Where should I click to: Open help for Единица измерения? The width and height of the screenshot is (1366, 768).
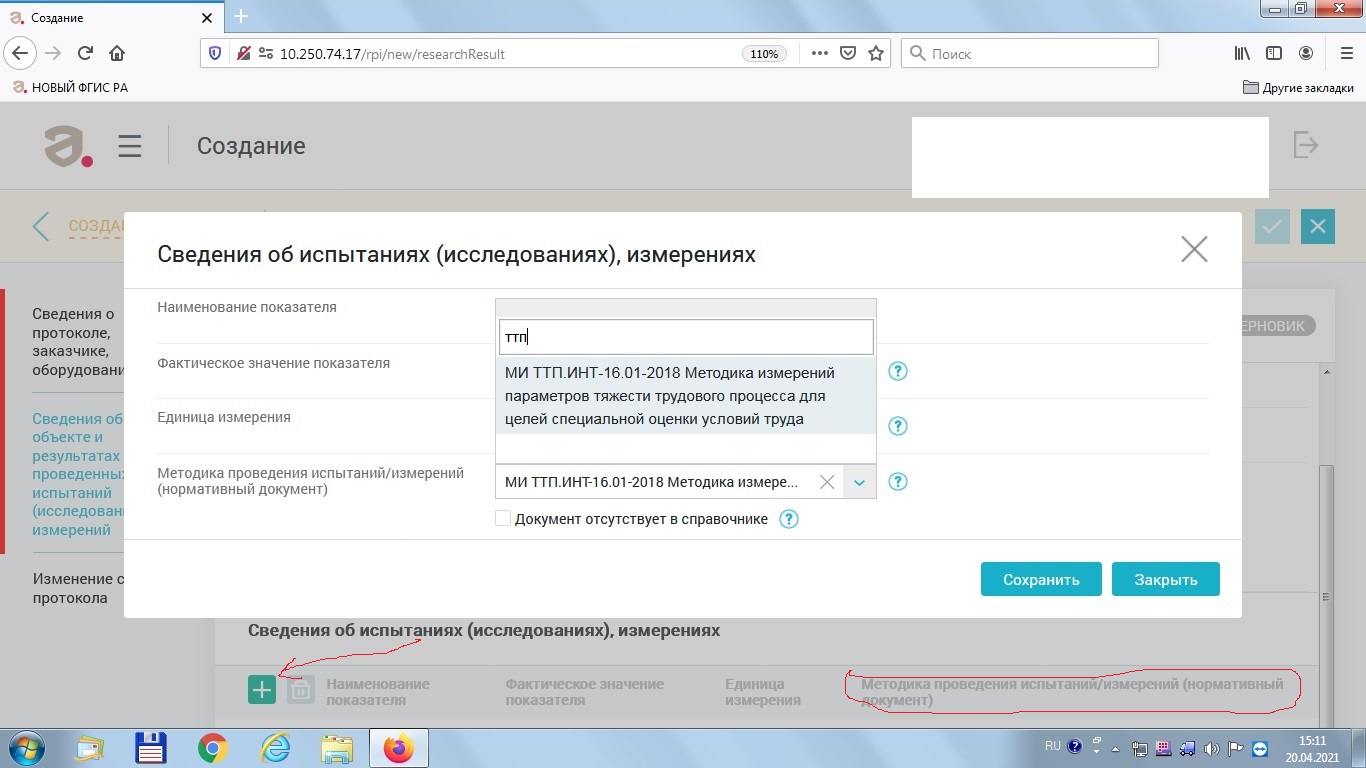898,427
